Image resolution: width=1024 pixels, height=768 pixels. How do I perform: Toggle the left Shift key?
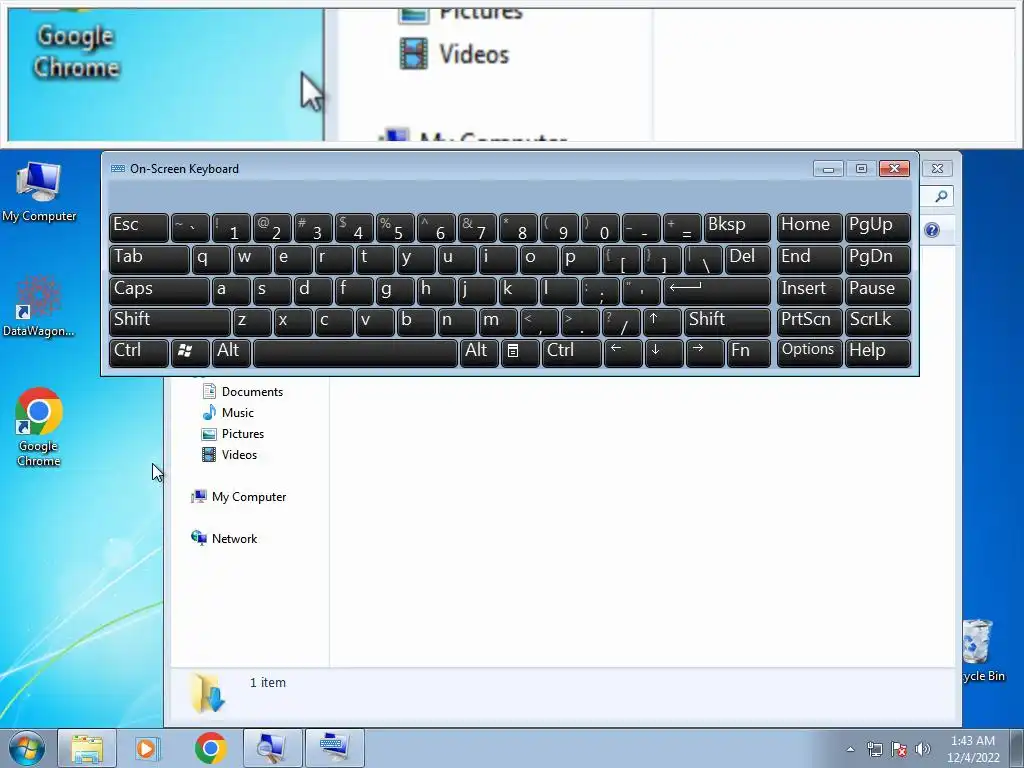coord(169,321)
